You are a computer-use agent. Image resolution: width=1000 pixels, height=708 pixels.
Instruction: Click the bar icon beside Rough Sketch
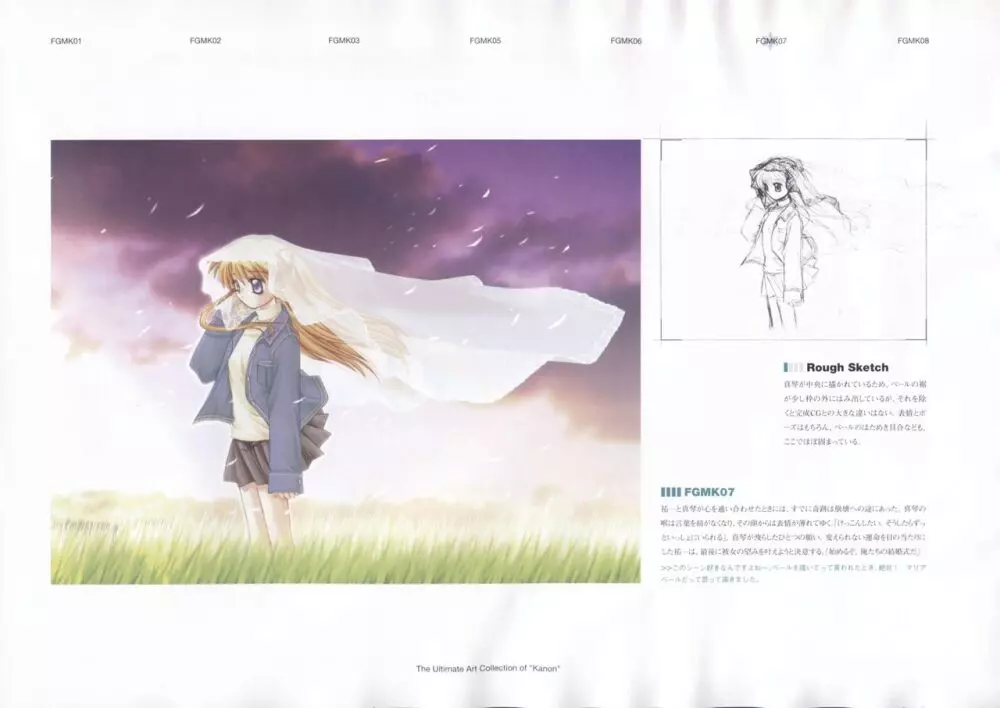(792, 368)
